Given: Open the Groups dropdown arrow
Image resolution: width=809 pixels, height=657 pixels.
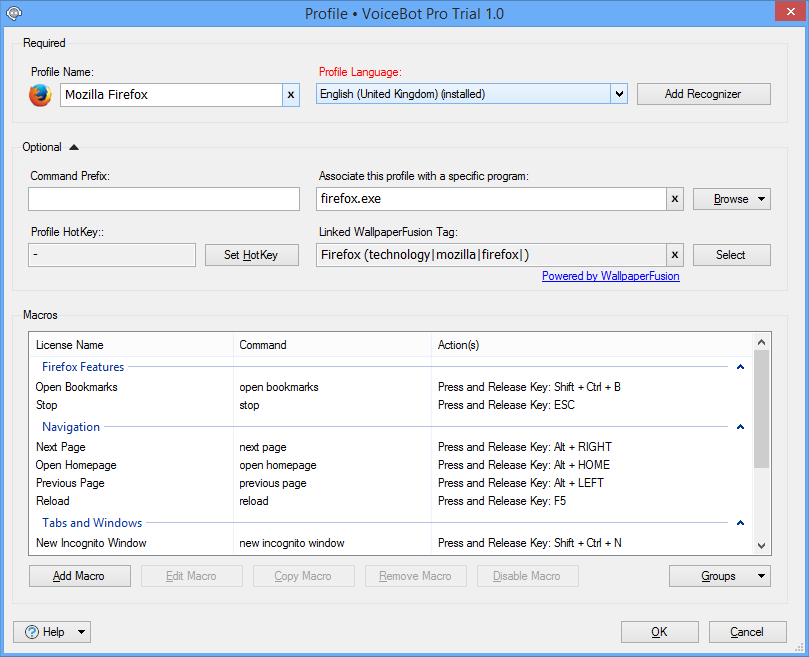Looking at the screenshot, I should tap(761, 576).
